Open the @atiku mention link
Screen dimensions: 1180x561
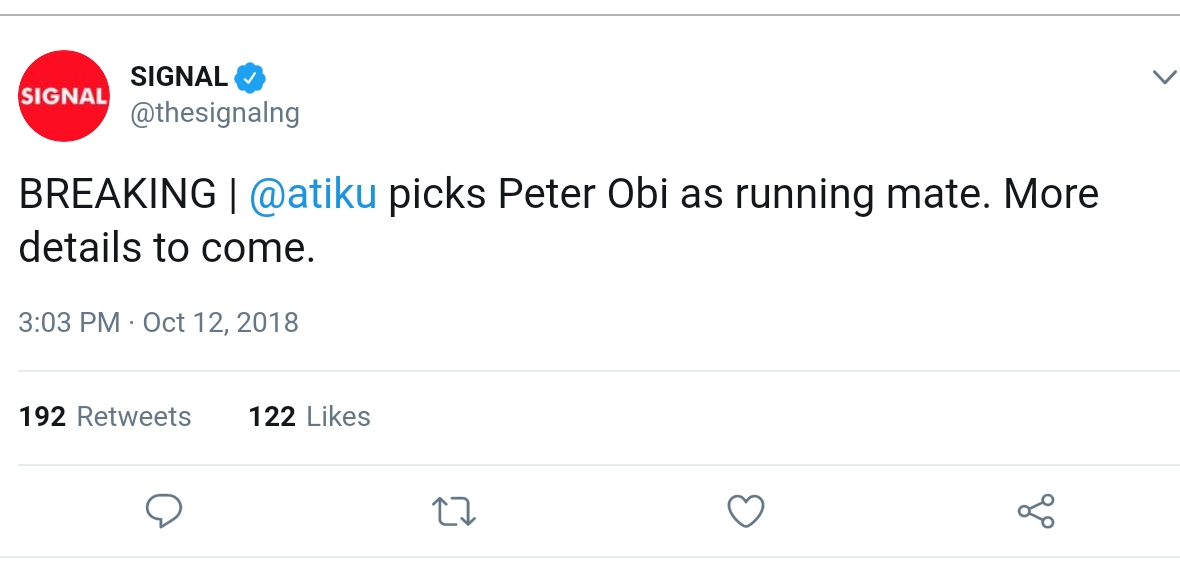(312, 193)
